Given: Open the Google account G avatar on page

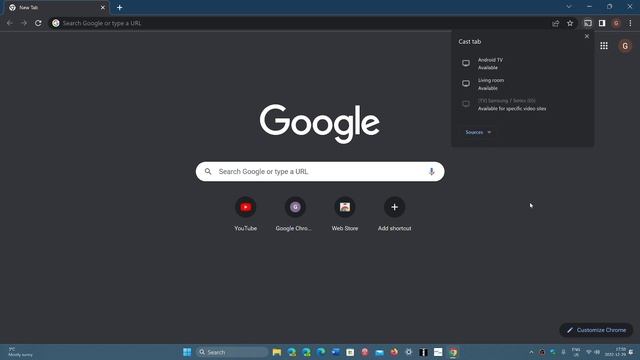Looking at the screenshot, I should (x=625, y=46).
